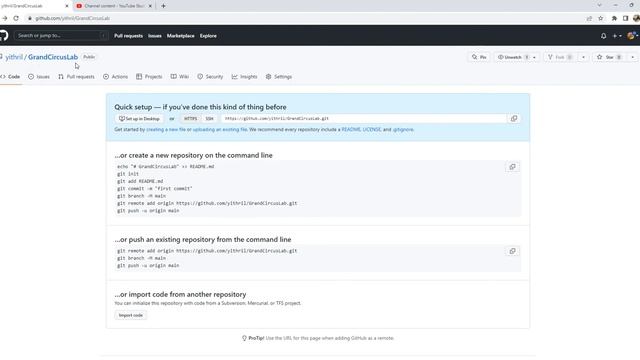
Task: Follow the uploading an existing file link
Action: point(220,129)
